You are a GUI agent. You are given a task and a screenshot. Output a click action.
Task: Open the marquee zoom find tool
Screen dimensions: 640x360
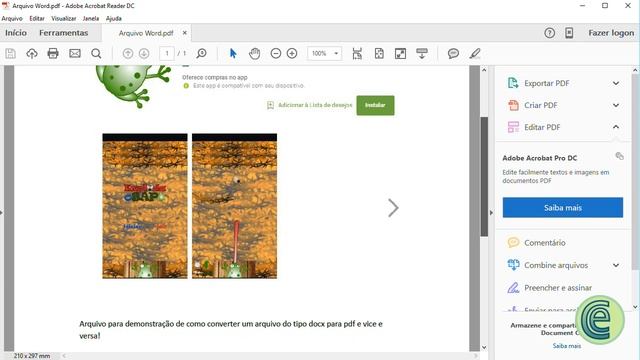(x=202, y=53)
